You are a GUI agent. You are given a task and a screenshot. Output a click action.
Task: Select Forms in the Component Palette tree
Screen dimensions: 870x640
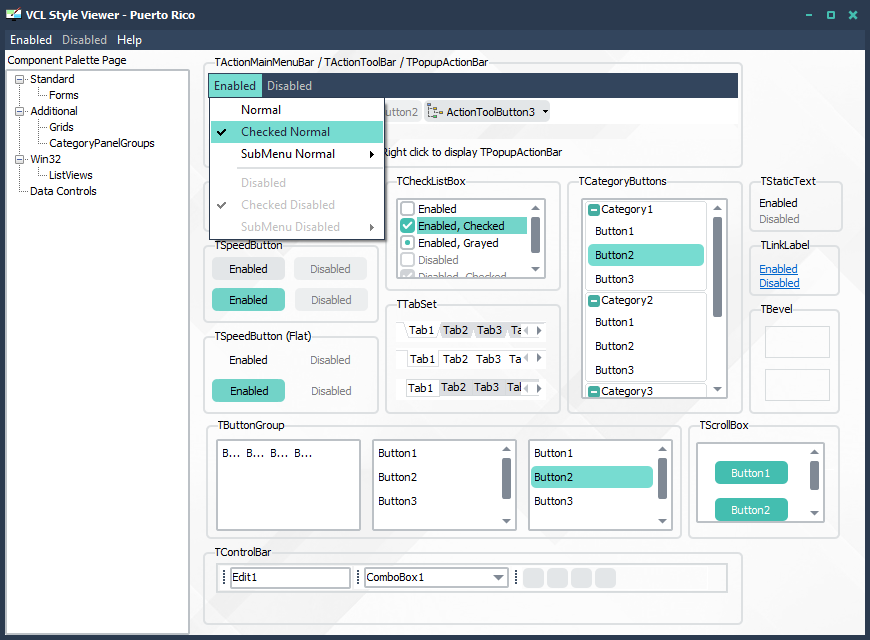point(64,95)
